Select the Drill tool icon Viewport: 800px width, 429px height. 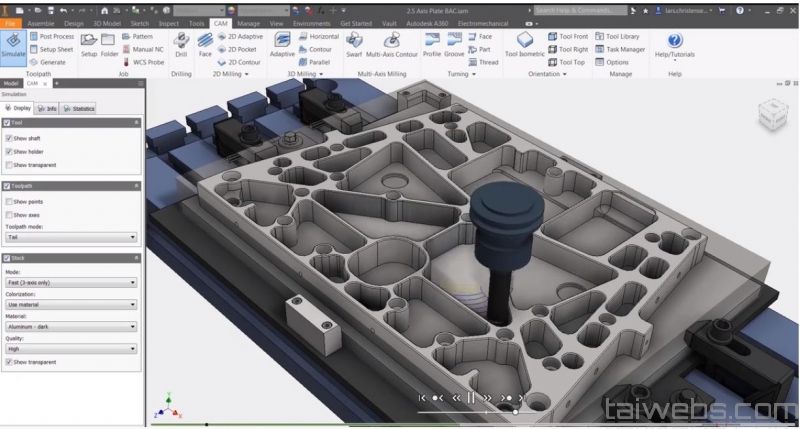point(181,44)
